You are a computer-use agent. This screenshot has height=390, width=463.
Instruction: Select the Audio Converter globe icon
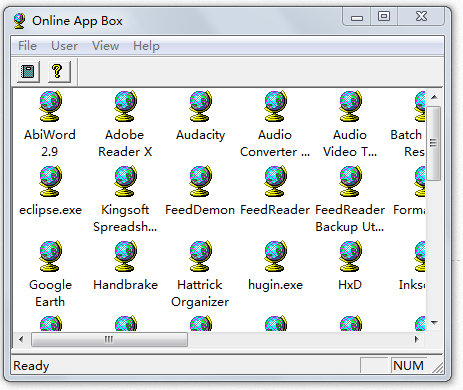click(275, 106)
